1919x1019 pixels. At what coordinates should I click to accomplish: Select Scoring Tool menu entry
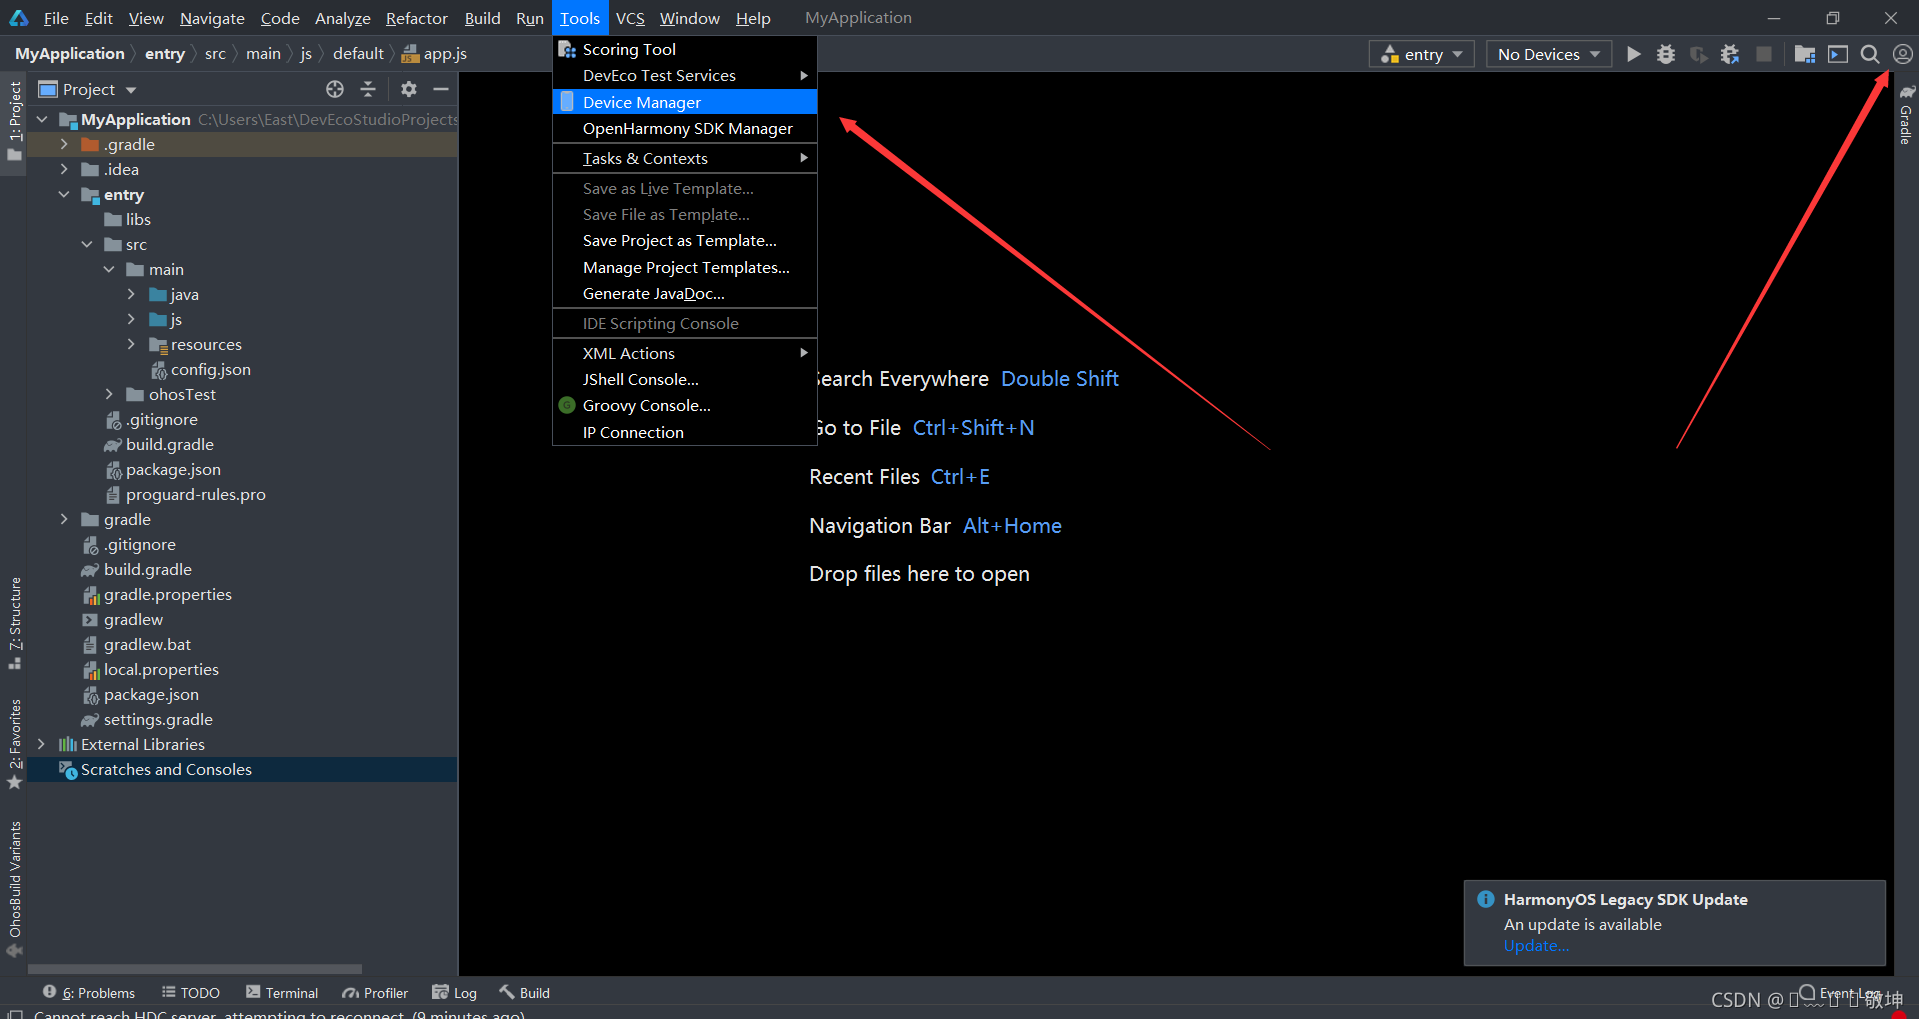[685, 49]
